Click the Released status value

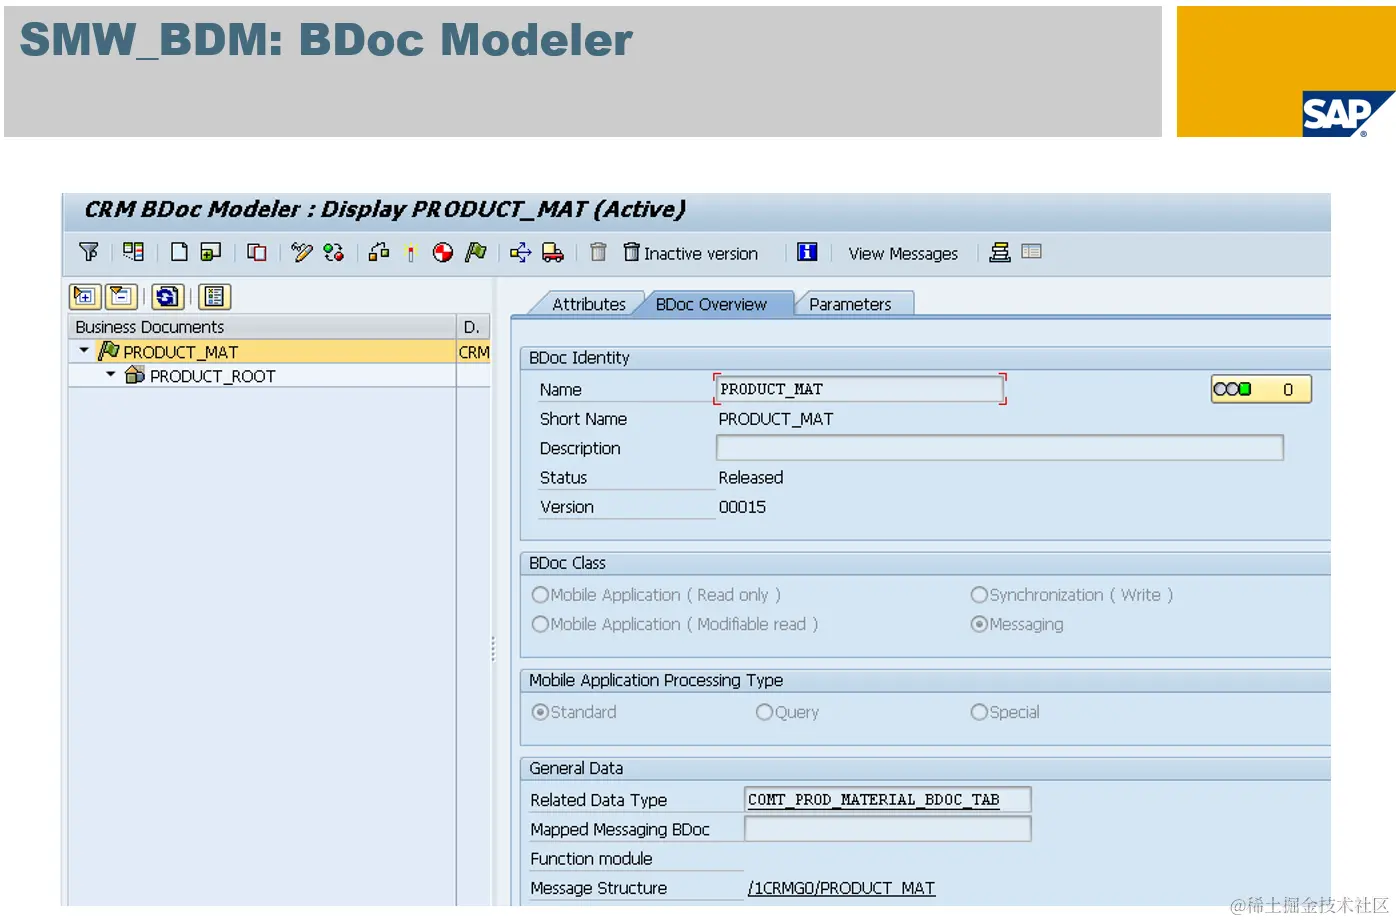tap(751, 478)
